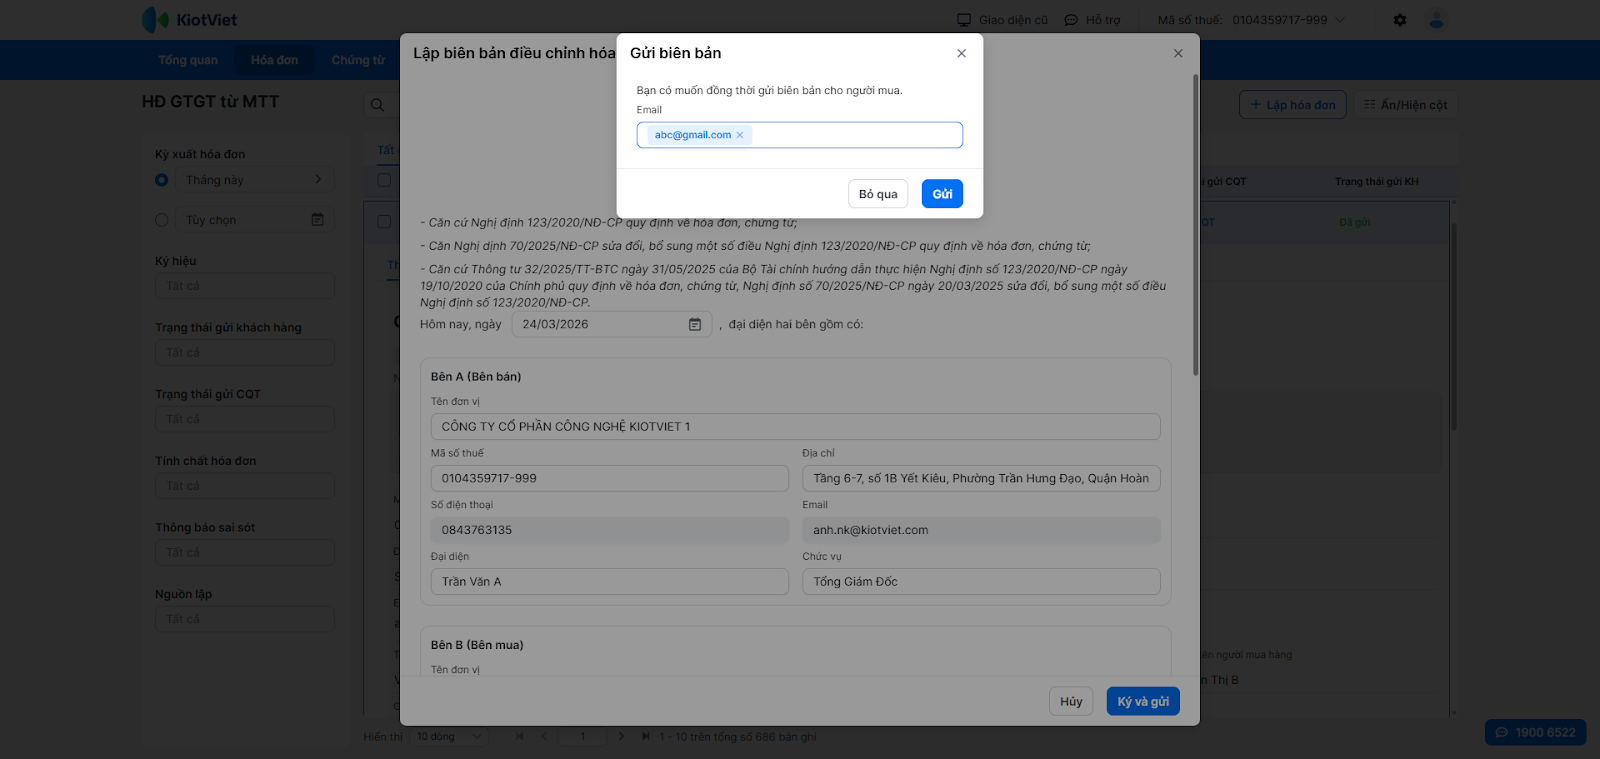Screen dimensions: 1600x759
Task: Click the settings gear icon
Action: point(1400,20)
